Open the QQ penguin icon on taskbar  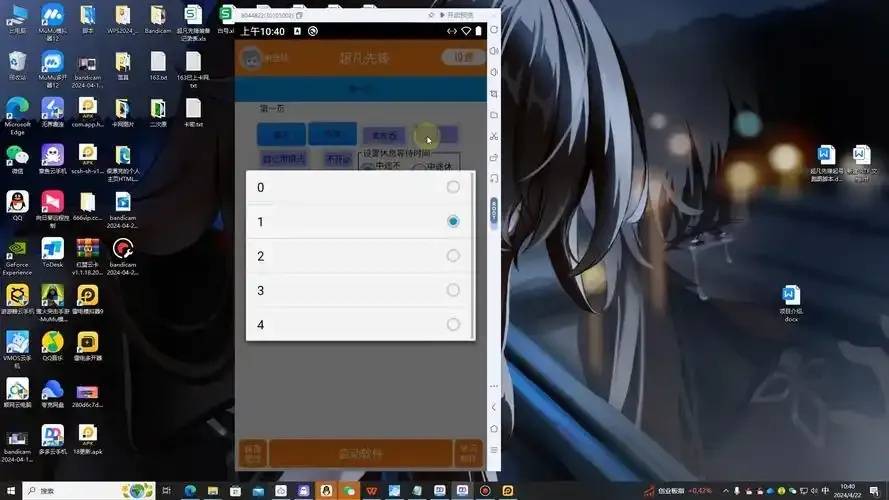[x=326, y=490]
